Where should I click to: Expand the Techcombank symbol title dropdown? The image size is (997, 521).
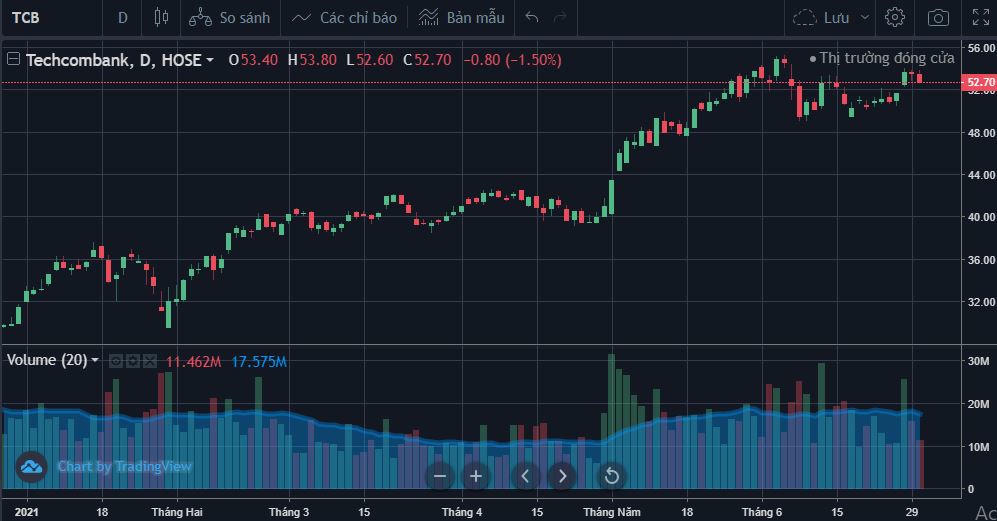(210, 61)
